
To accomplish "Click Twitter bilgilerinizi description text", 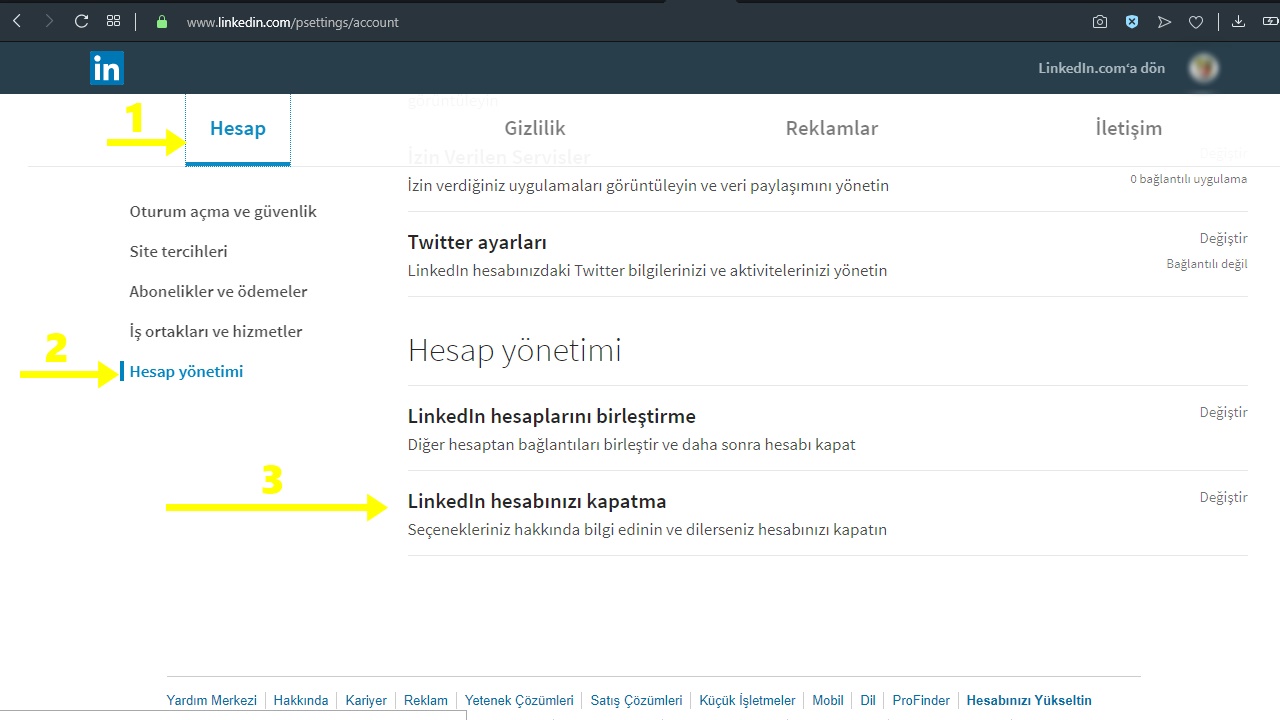I will (x=647, y=270).
